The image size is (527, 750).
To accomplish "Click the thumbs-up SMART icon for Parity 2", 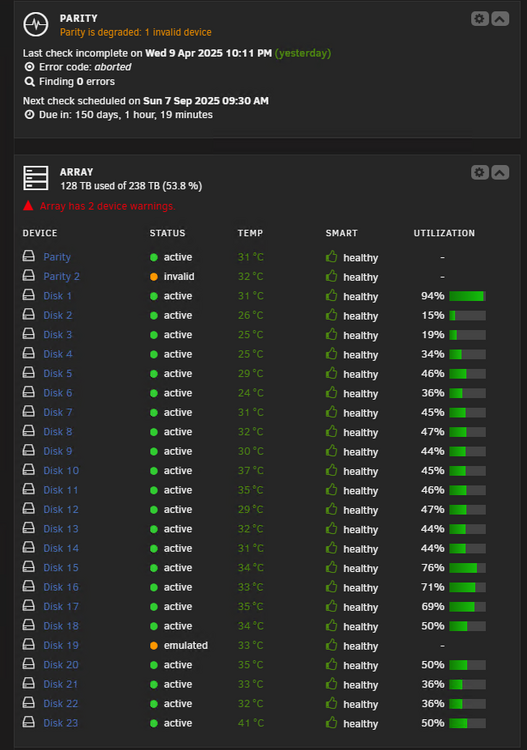I will click(x=331, y=276).
